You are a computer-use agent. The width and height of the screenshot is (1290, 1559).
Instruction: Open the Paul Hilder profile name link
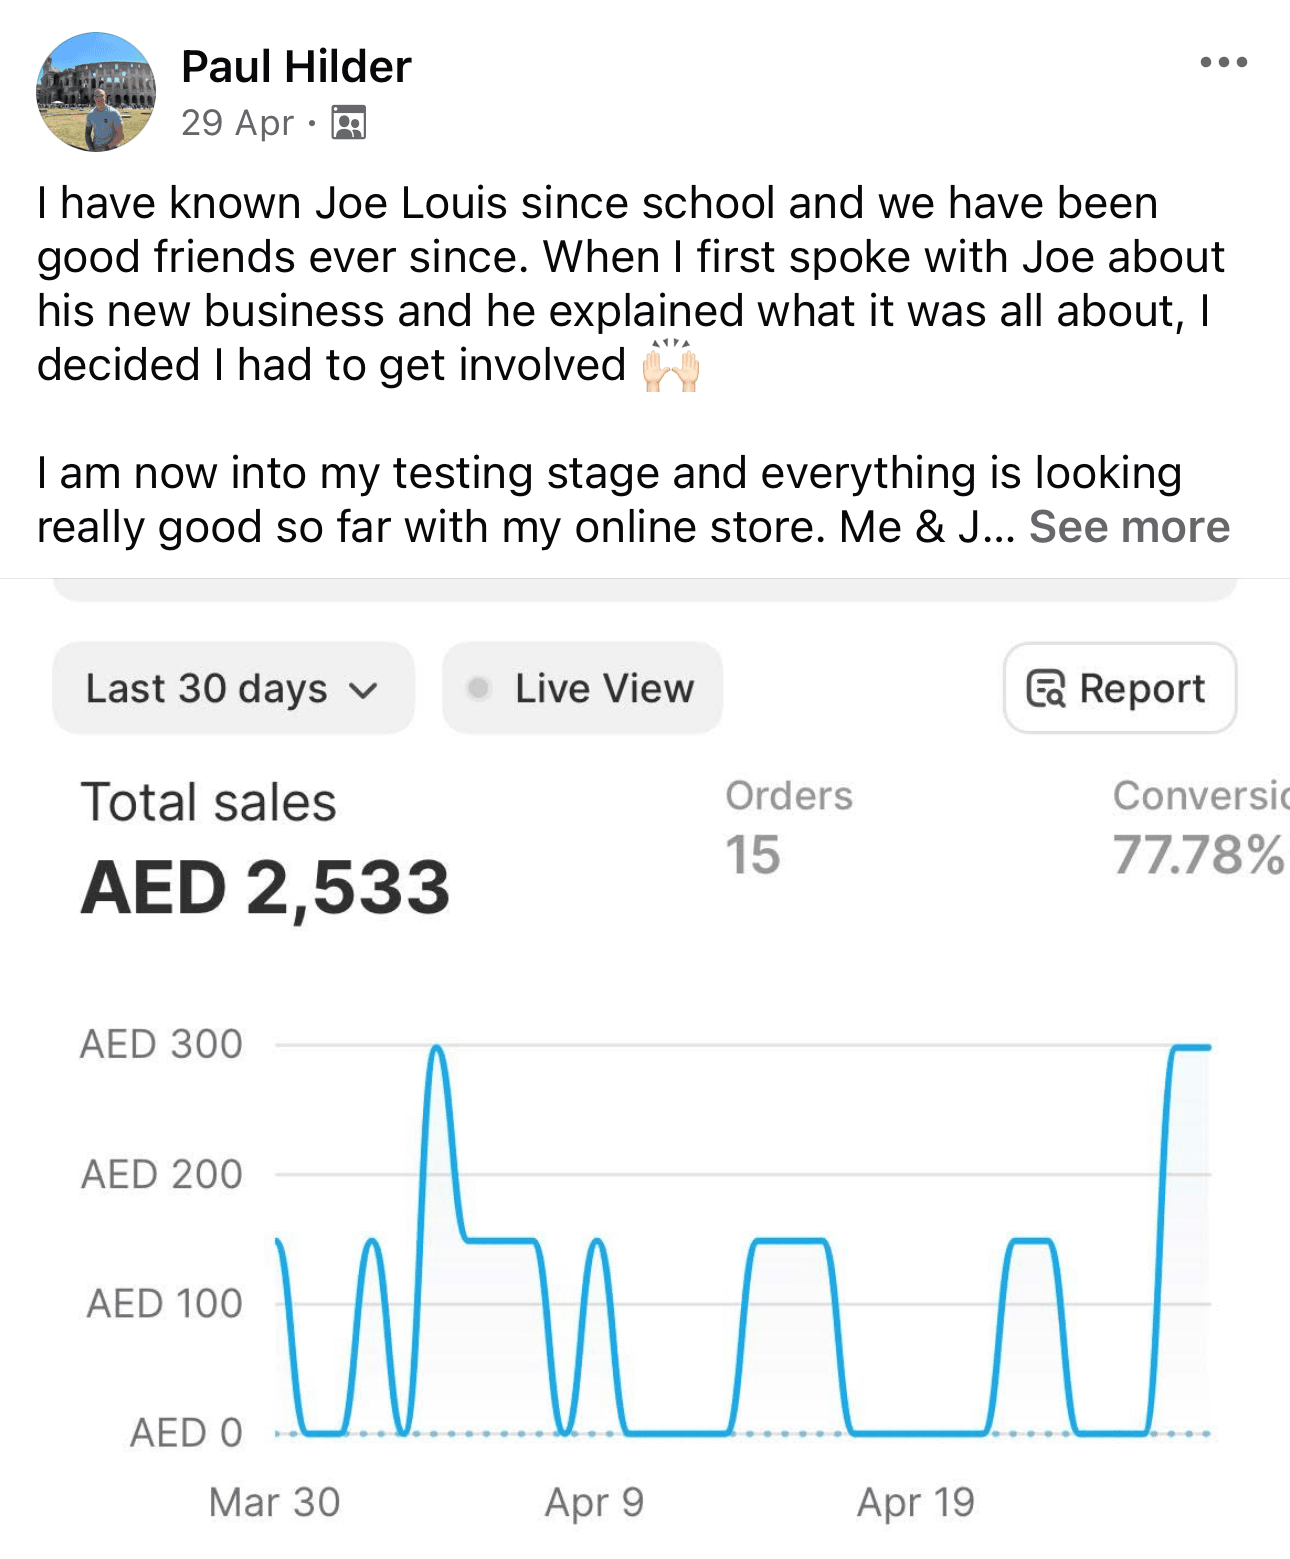(296, 67)
